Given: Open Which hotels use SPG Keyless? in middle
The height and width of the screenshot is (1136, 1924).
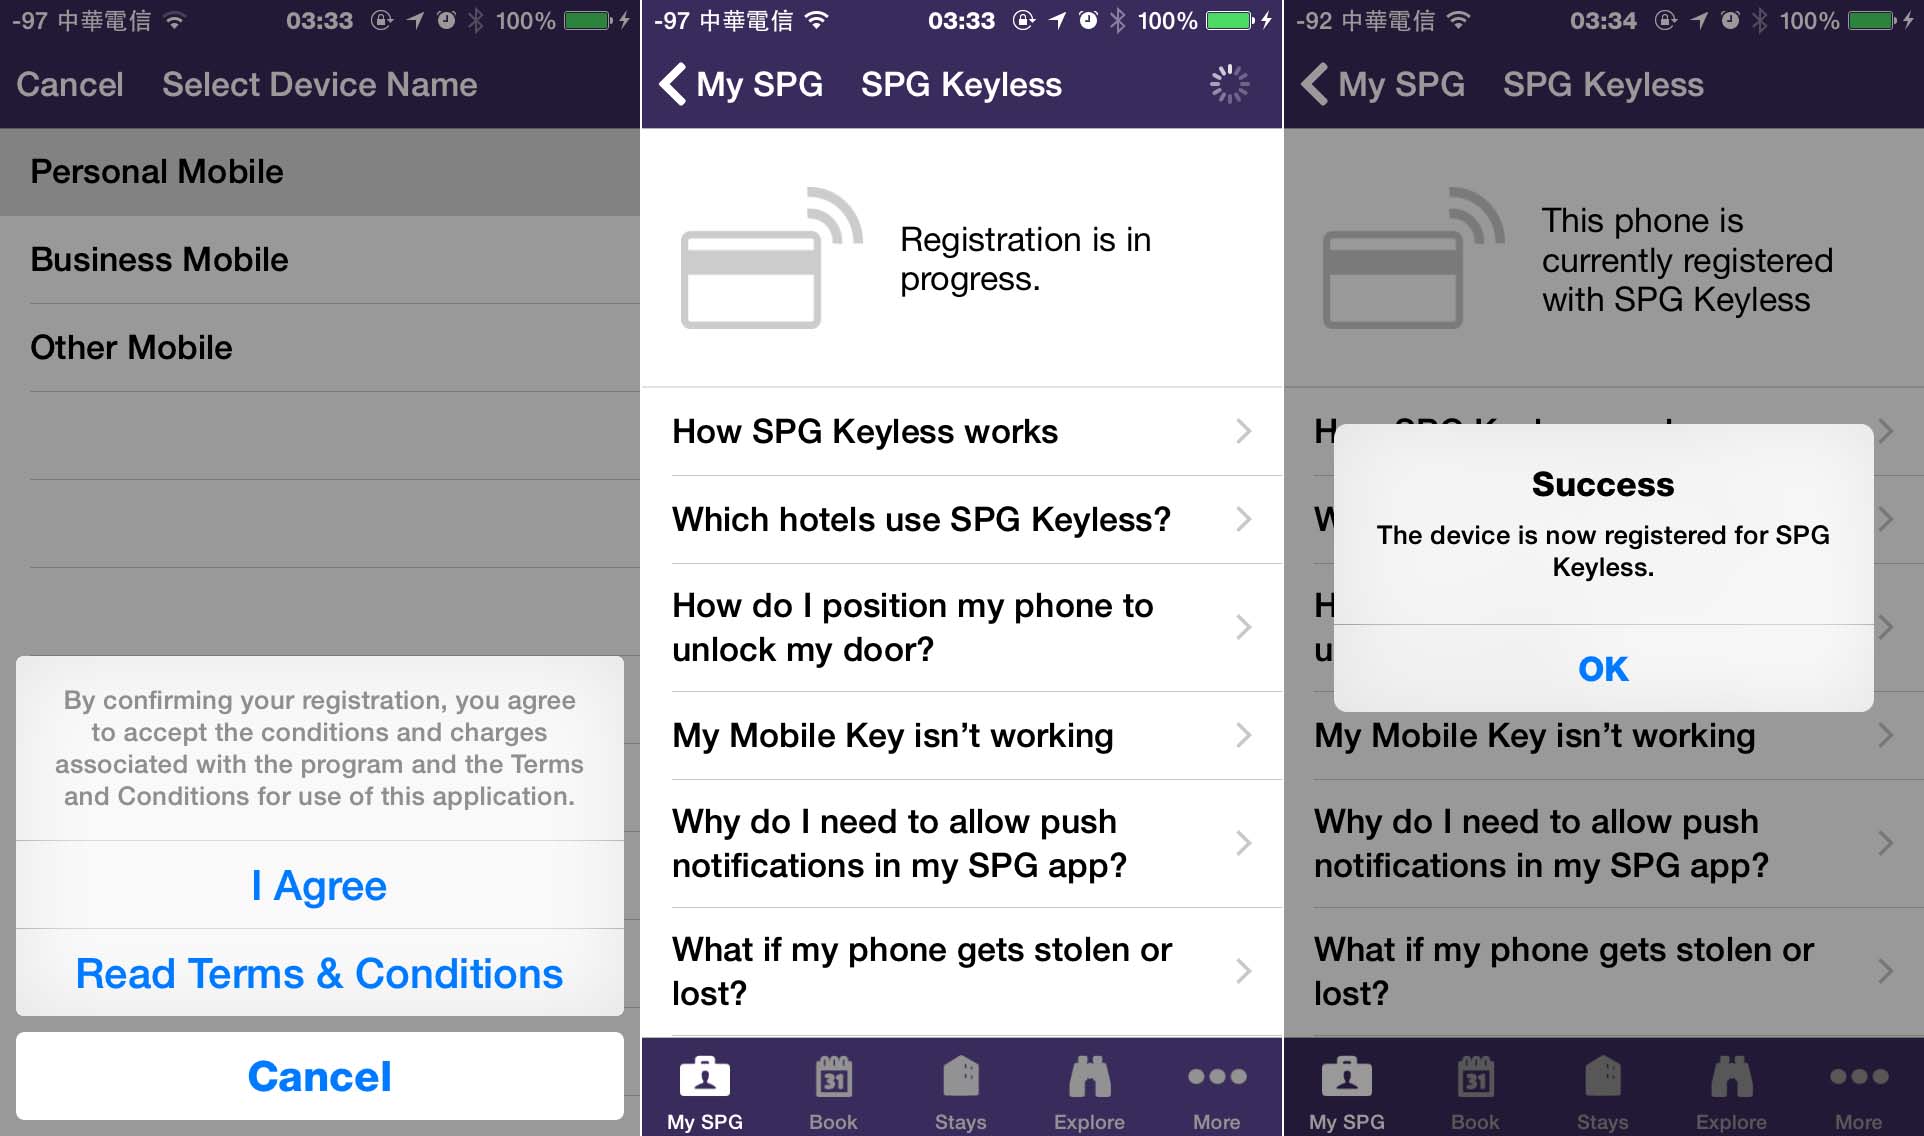Looking at the screenshot, I should click(x=962, y=520).
